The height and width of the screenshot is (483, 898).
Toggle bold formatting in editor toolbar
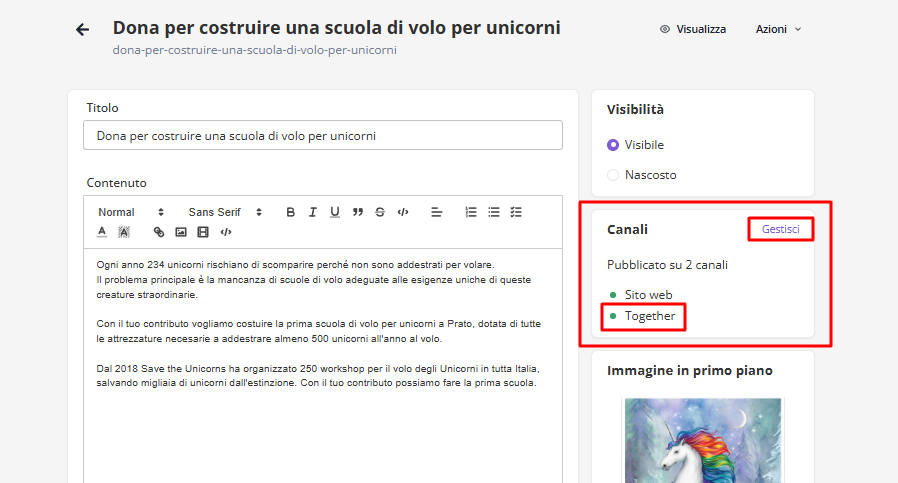[291, 212]
